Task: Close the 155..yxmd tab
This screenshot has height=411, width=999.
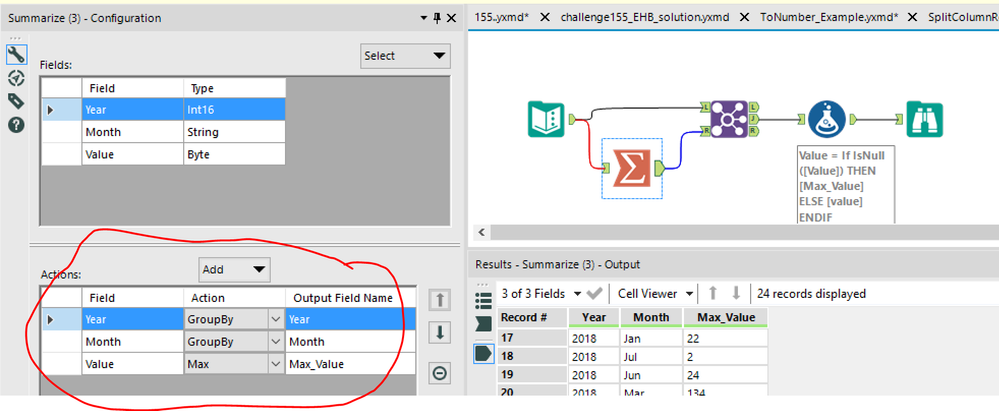Action: (x=545, y=17)
